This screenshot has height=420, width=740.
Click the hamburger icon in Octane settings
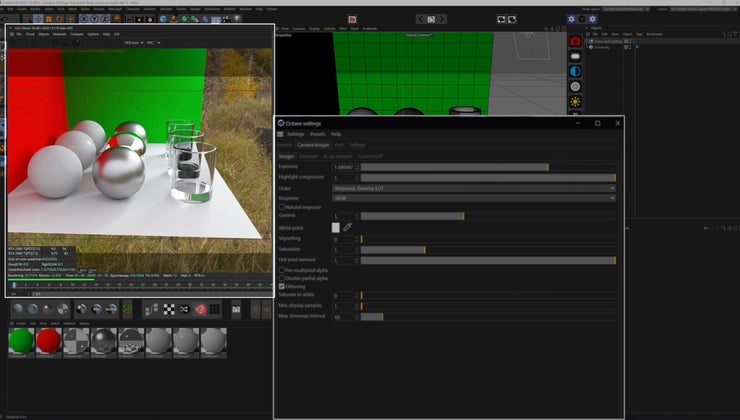(280, 134)
